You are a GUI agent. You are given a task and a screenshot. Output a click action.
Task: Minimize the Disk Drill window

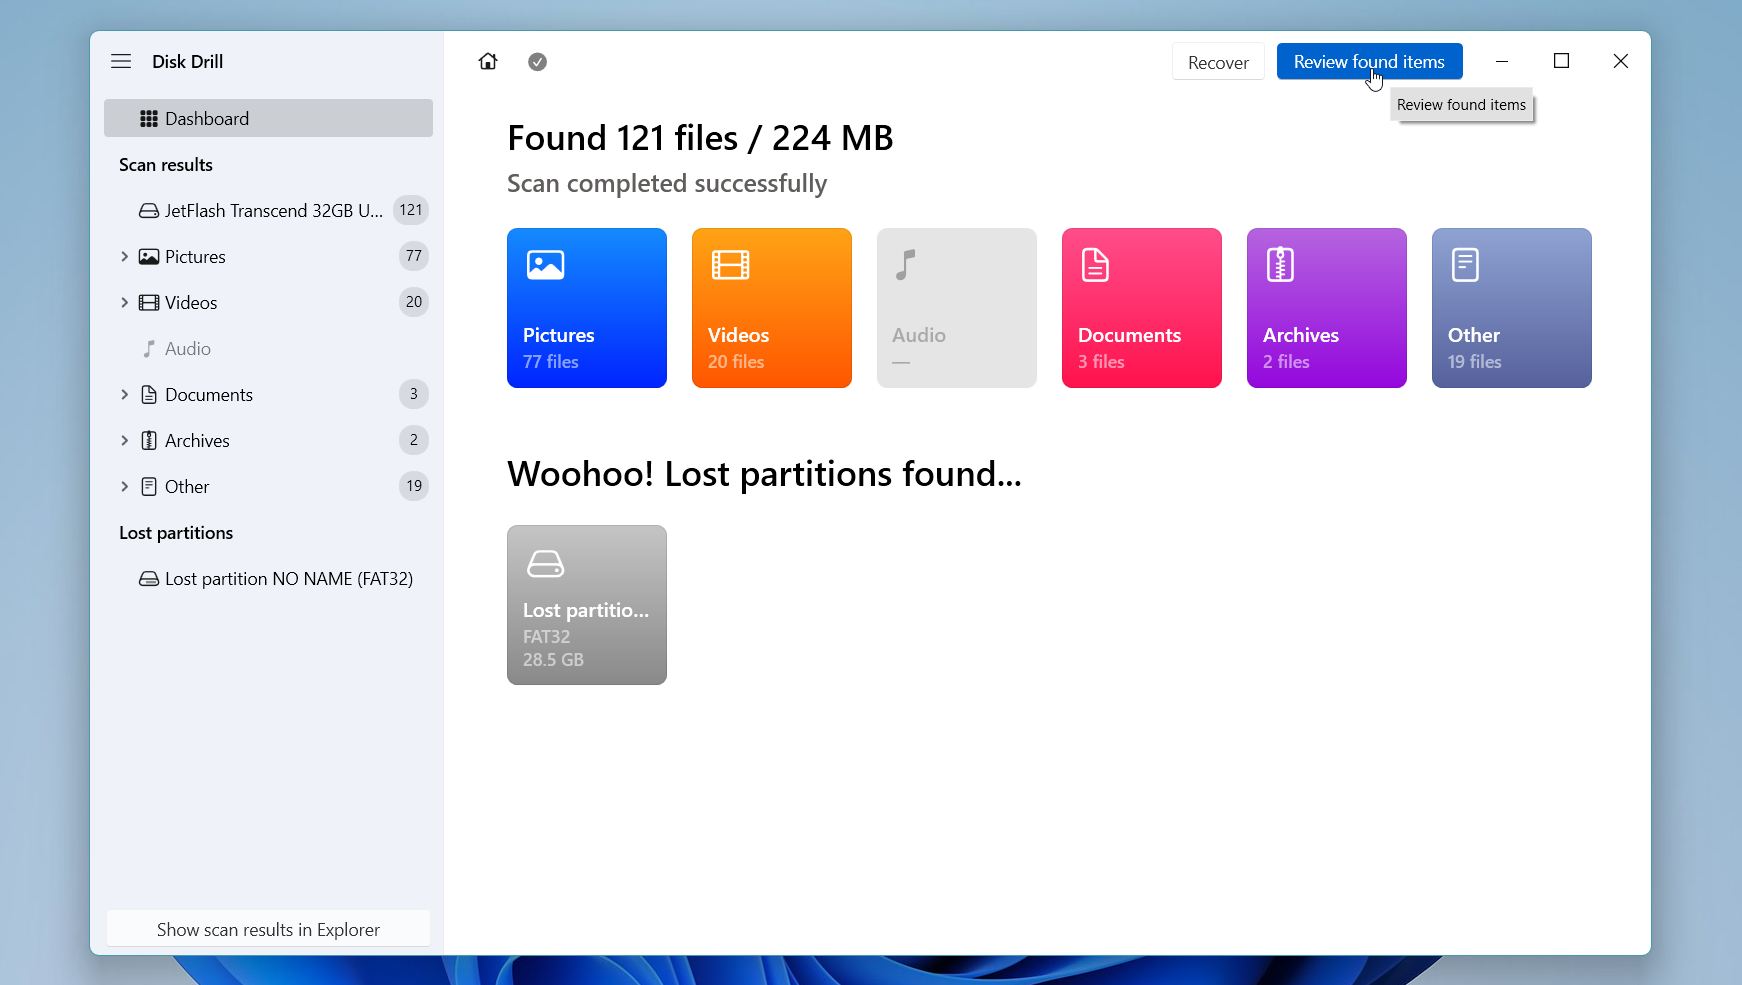(x=1502, y=61)
